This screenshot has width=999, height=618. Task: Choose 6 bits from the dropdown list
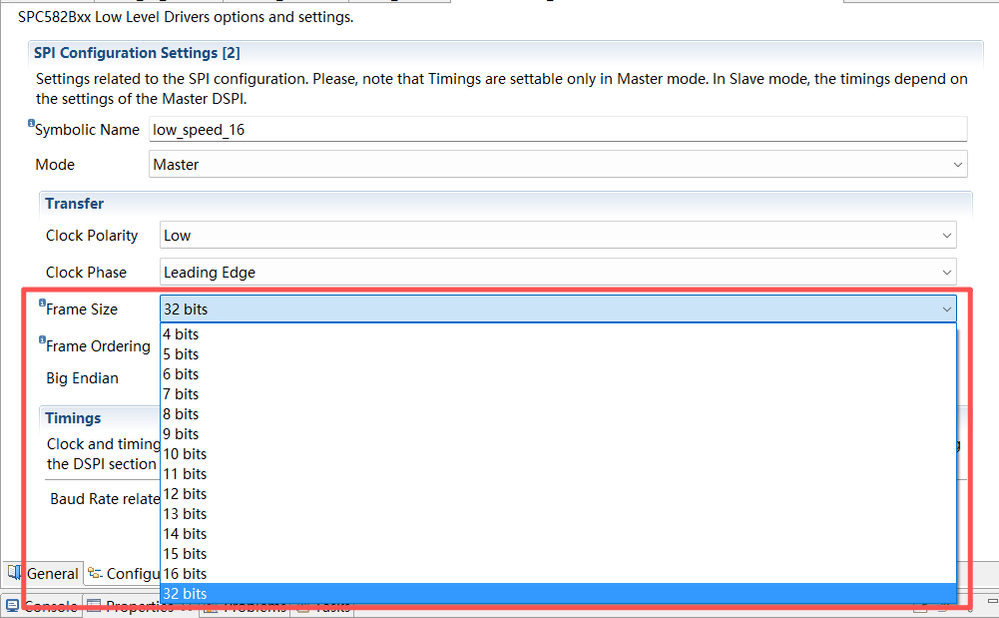558,374
